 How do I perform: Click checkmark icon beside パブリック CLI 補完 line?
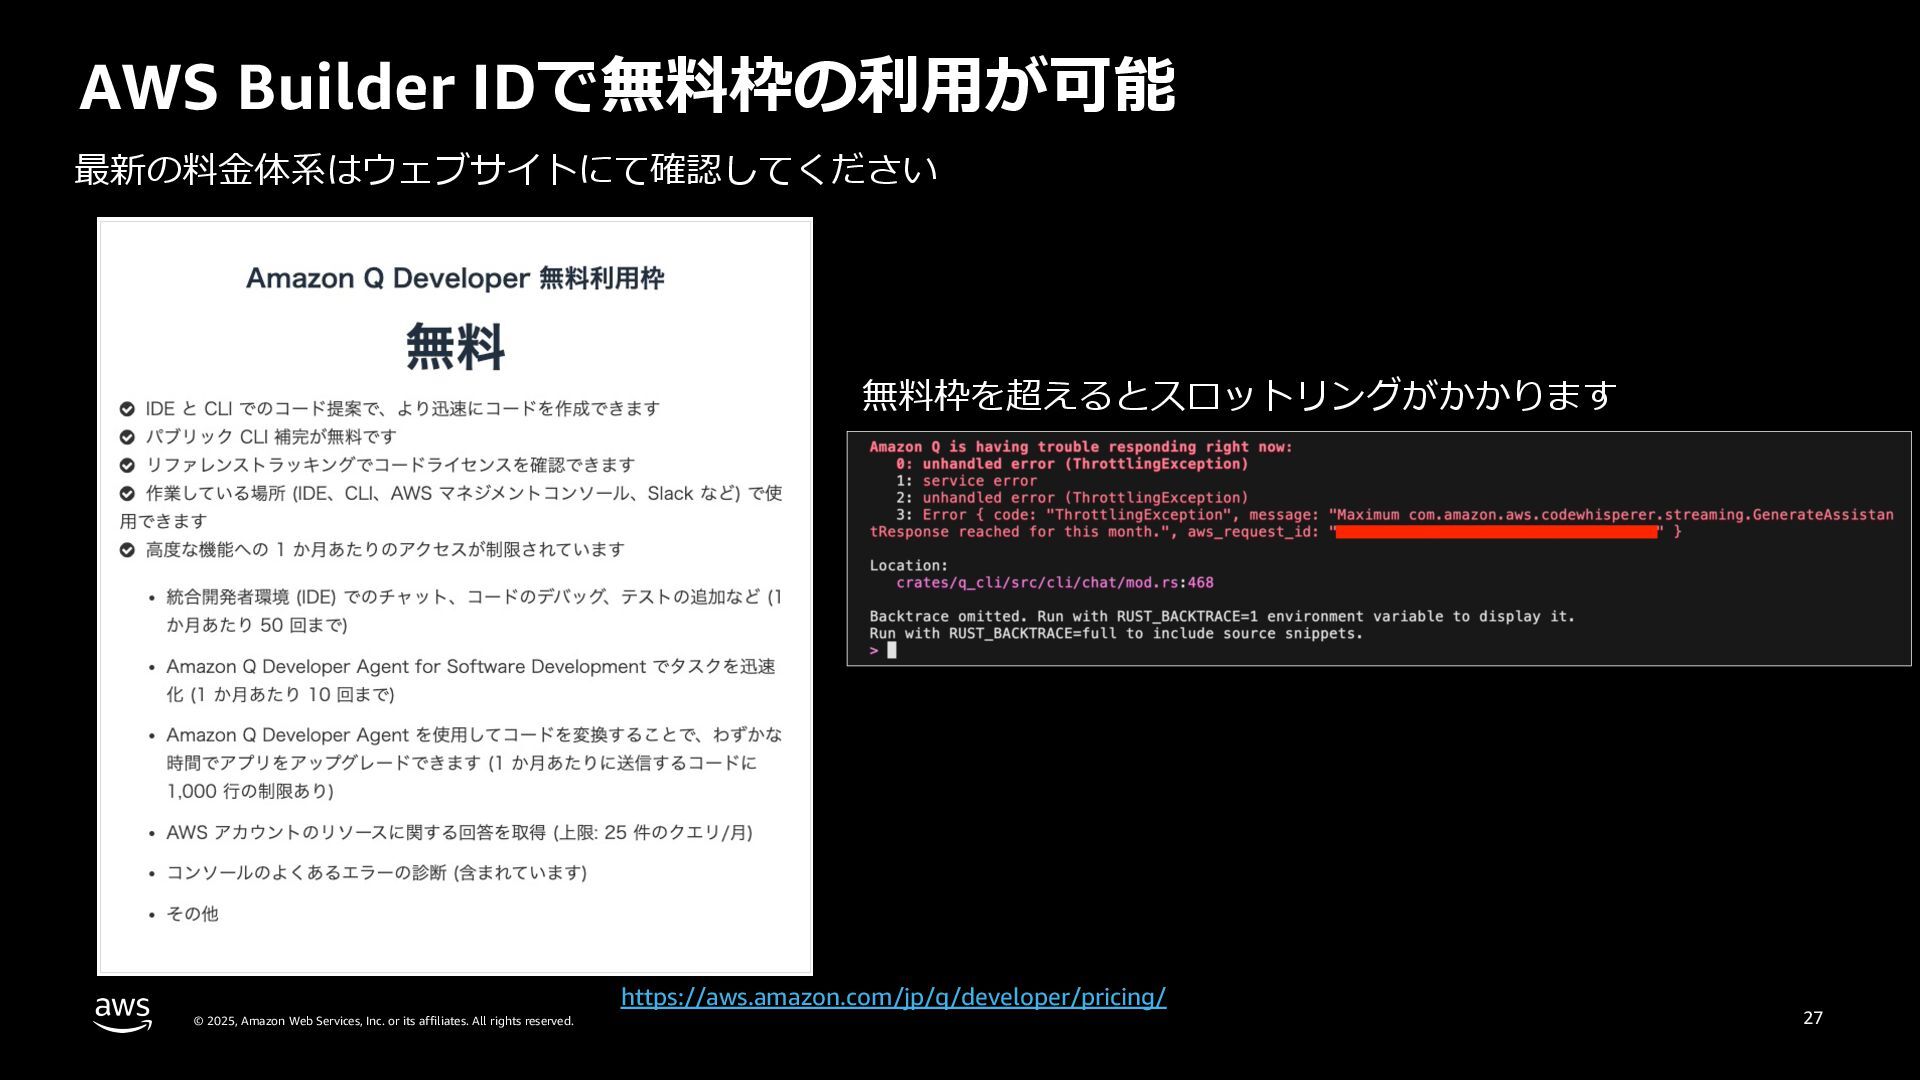127,437
